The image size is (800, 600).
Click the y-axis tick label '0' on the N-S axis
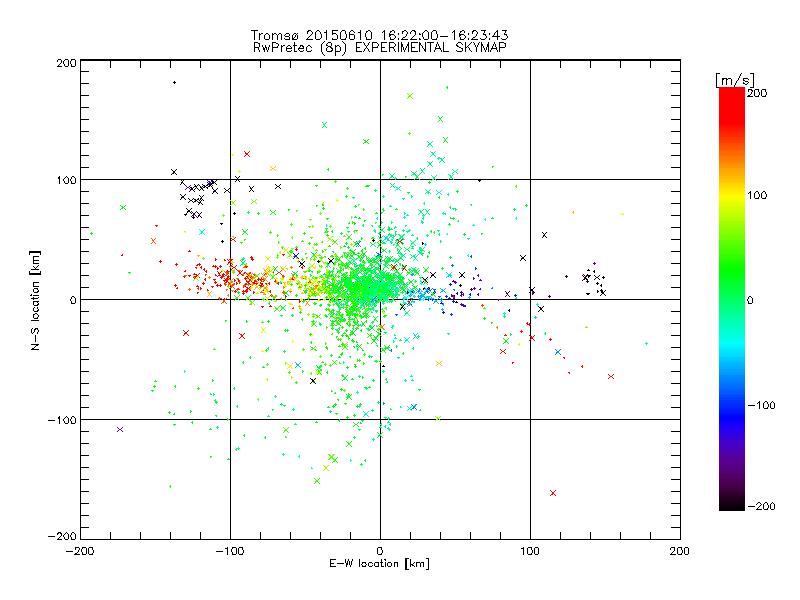tap(73, 300)
